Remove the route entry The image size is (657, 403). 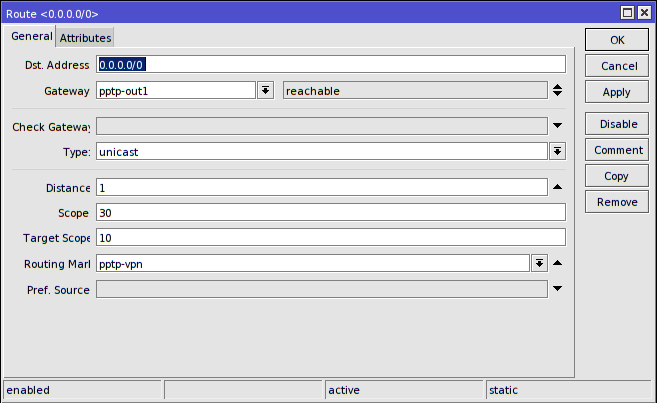pos(616,202)
